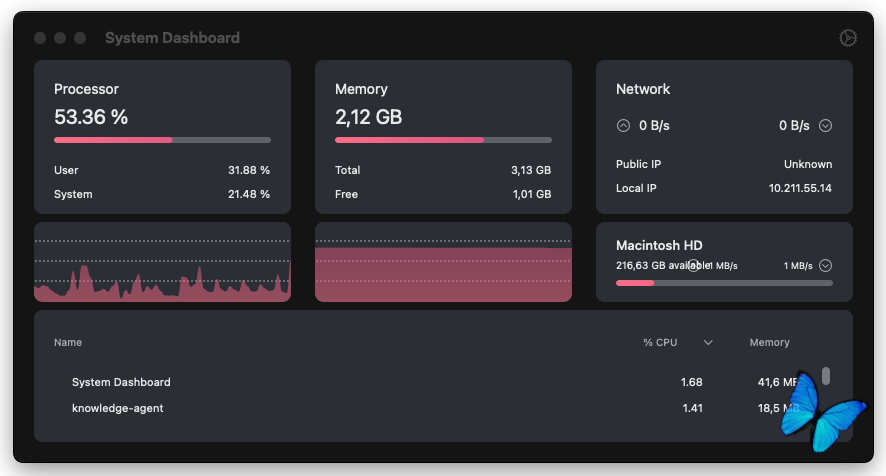
Task: Click the process list scrollbar thumb
Action: 826,376
